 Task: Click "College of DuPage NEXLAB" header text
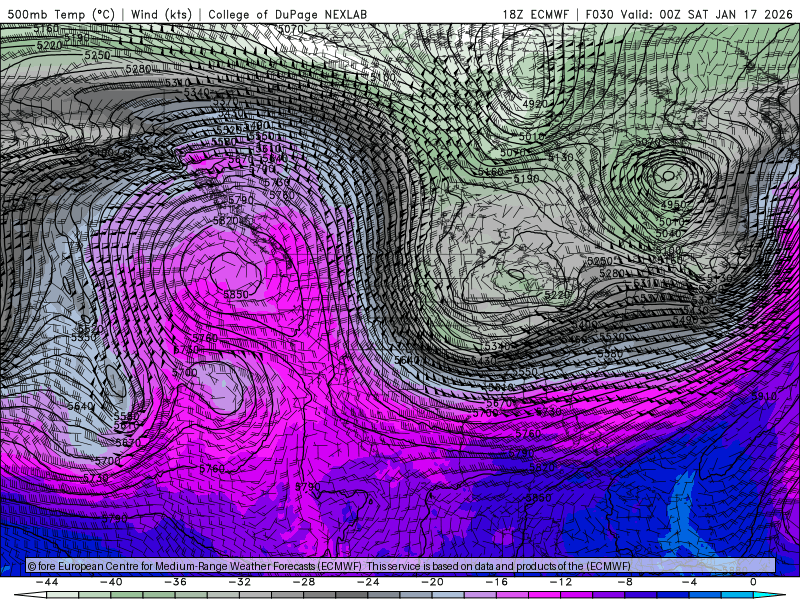(287, 14)
